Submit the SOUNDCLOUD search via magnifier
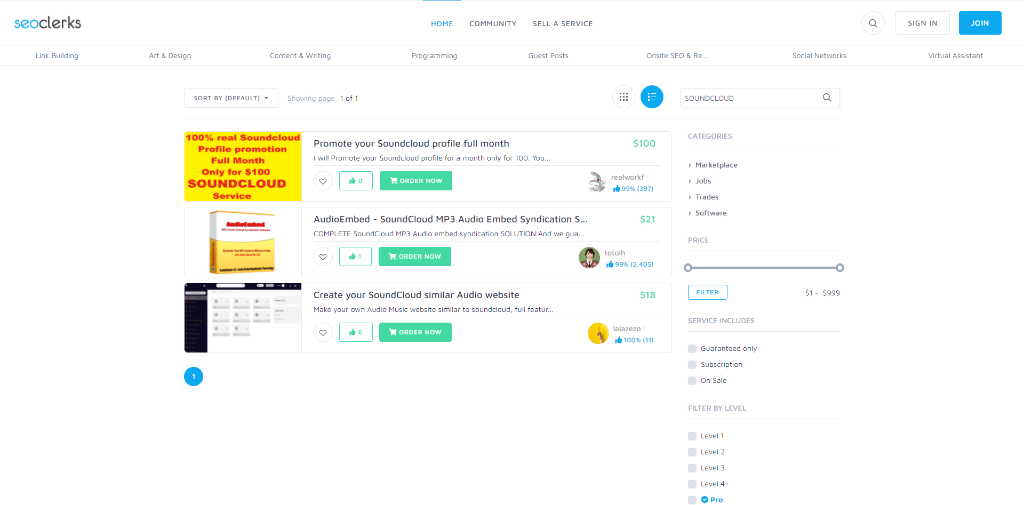Viewport: 1024px width, 505px height. tap(827, 97)
